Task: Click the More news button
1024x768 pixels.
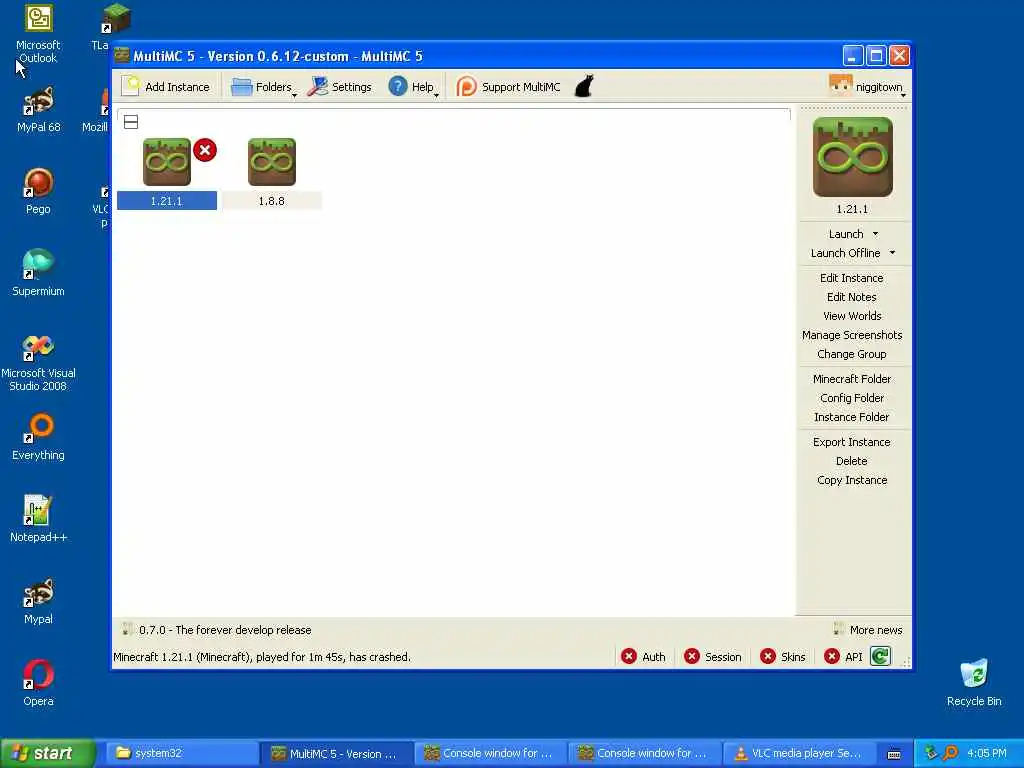Action: tap(869, 630)
